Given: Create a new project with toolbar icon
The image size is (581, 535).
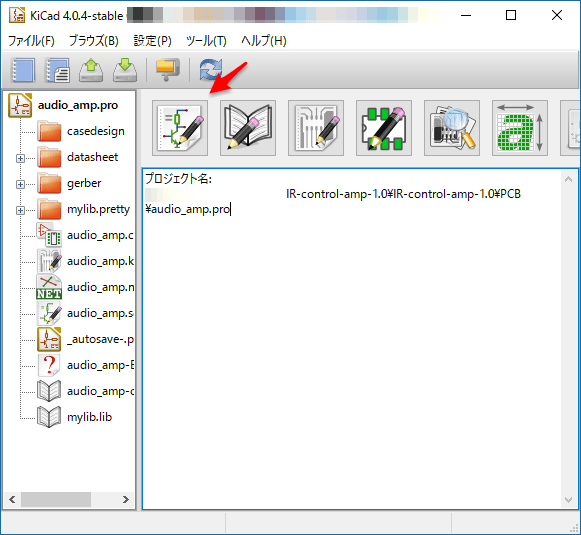Looking at the screenshot, I should coord(23,70).
